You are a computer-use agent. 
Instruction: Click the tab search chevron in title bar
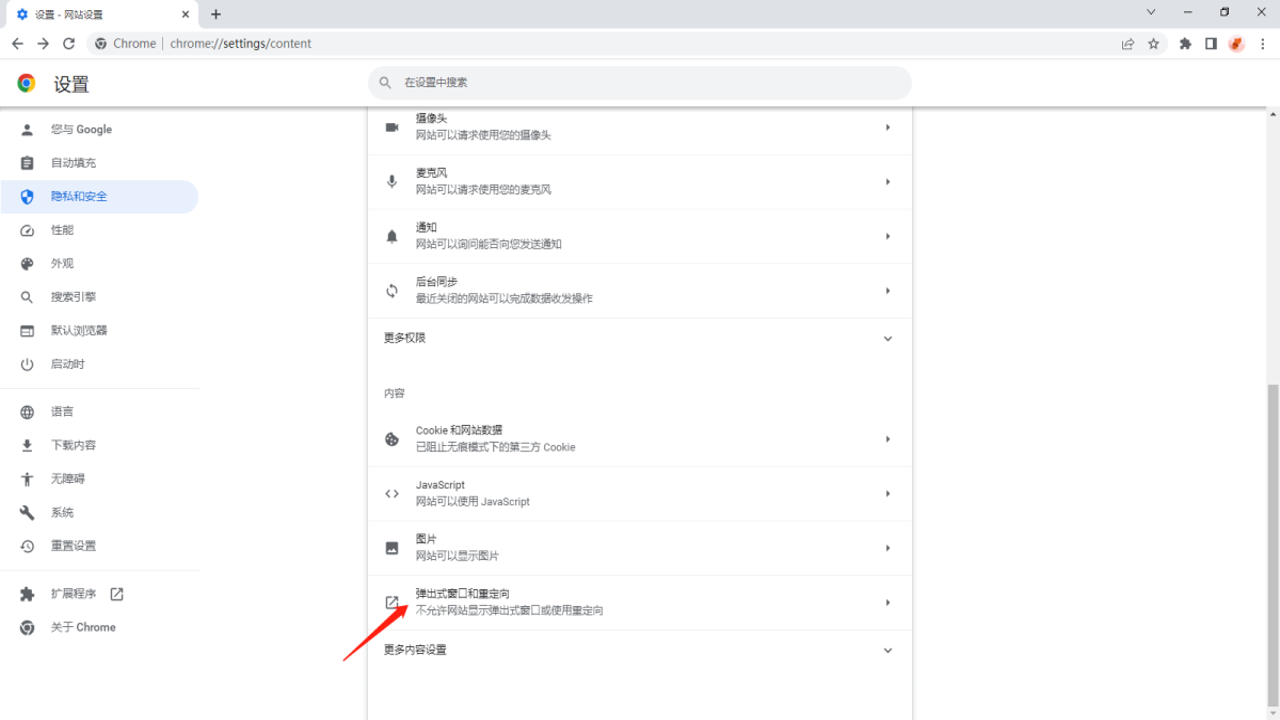[x=1151, y=12]
